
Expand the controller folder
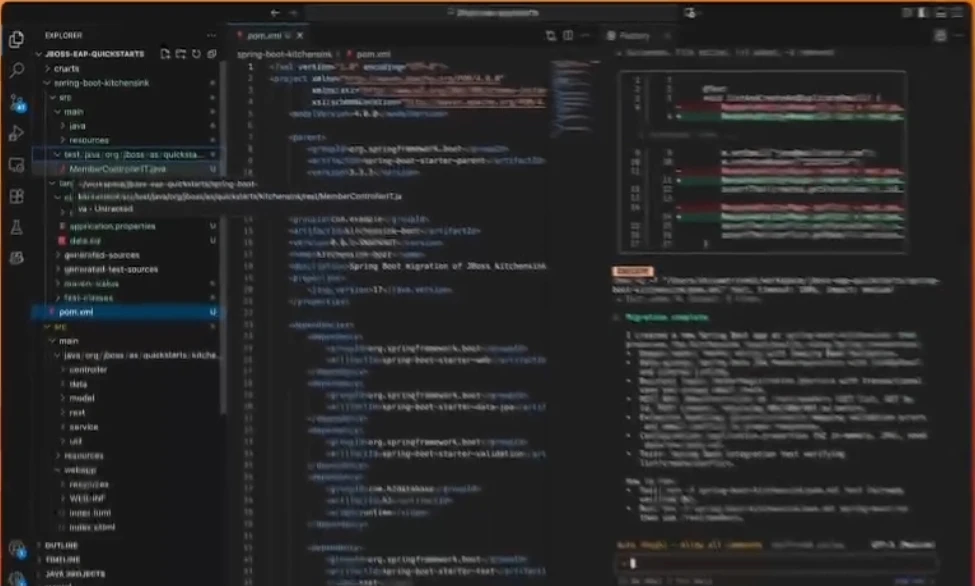coord(88,370)
